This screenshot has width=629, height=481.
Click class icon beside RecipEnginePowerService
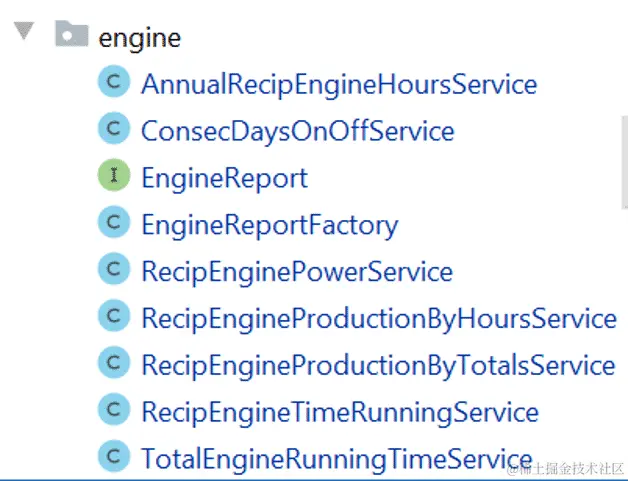[x=114, y=269]
